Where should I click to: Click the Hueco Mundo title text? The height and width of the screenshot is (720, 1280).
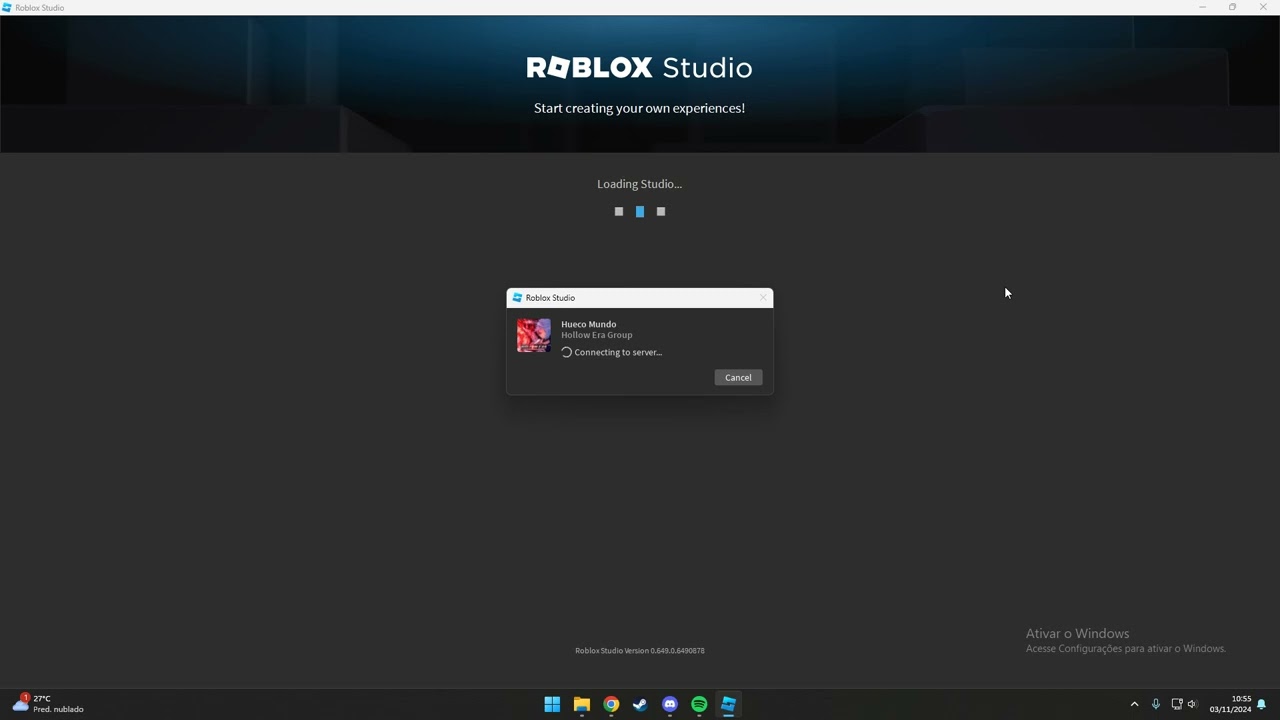coord(588,324)
